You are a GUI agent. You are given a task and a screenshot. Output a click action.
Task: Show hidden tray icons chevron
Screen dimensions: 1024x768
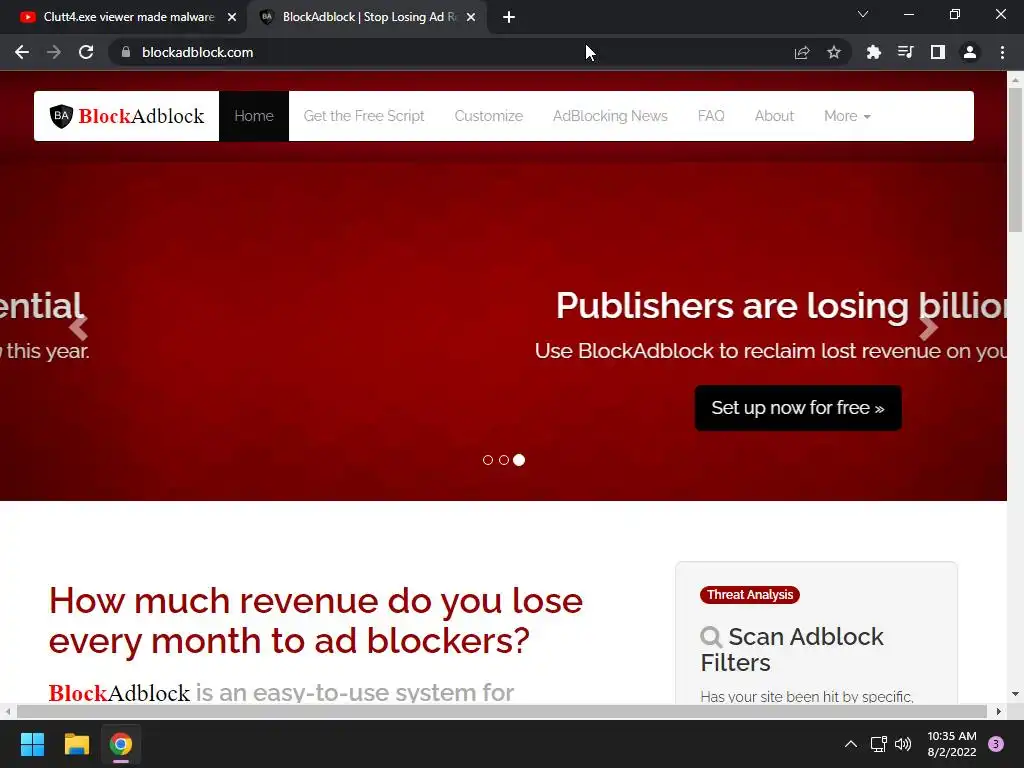click(851, 744)
